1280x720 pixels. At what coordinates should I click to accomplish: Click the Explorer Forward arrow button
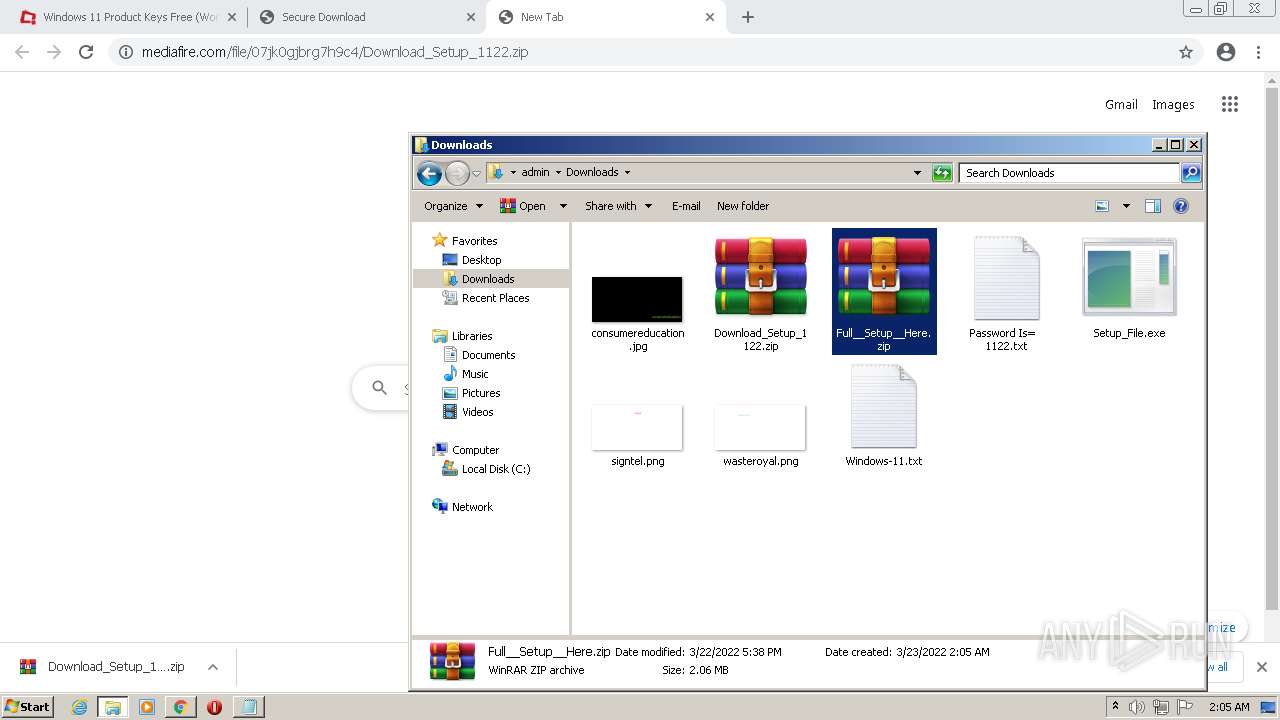coord(457,173)
